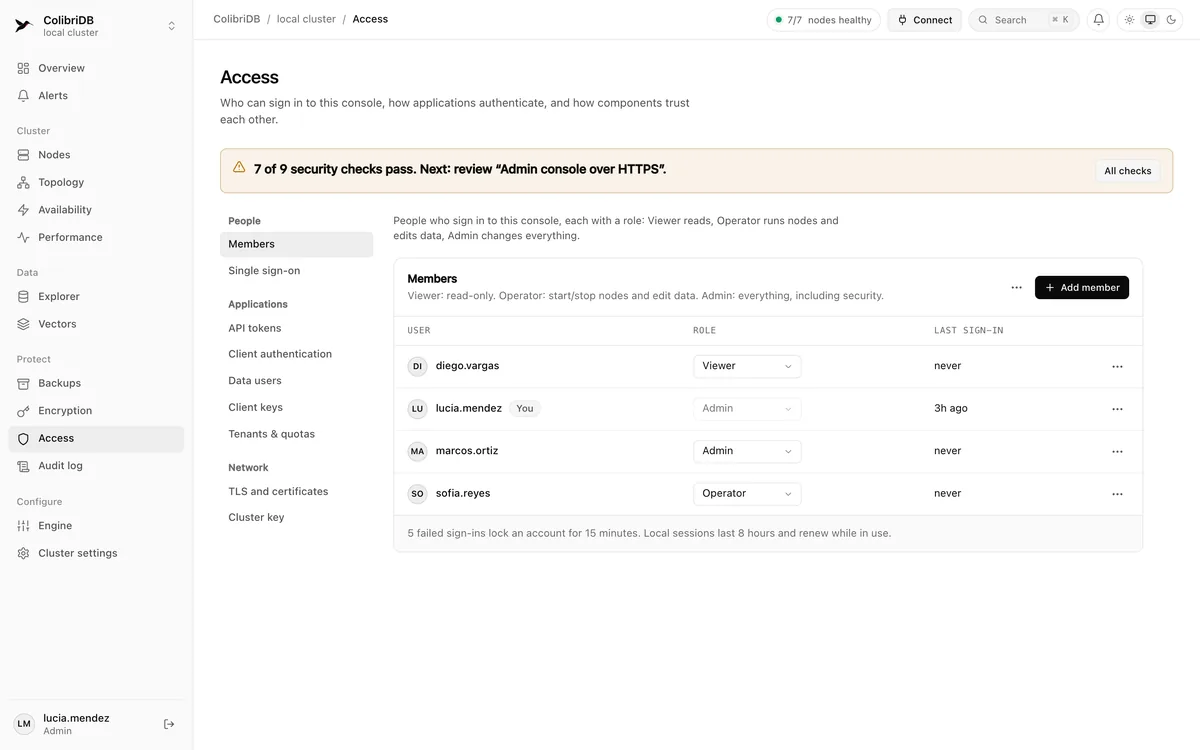Open the Tenants & quotas section
The width and height of the screenshot is (1200, 750).
click(x=296, y=434)
